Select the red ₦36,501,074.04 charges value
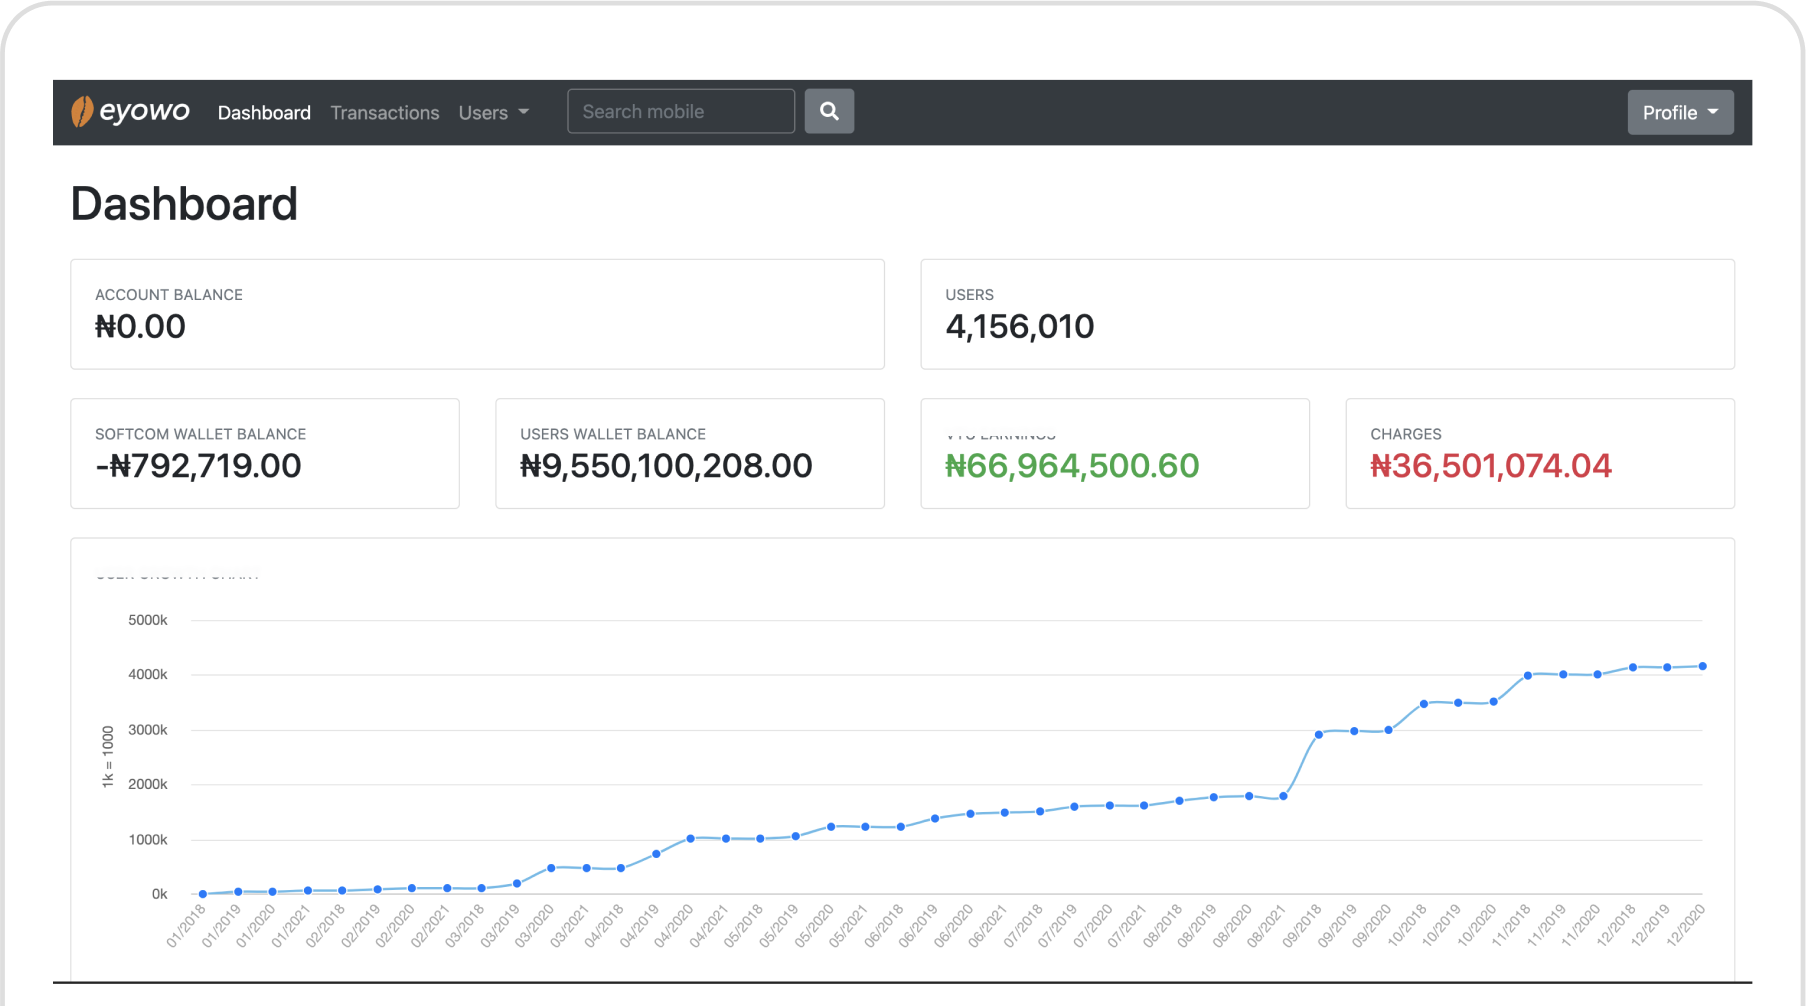This screenshot has height=1006, width=1806. (1491, 466)
